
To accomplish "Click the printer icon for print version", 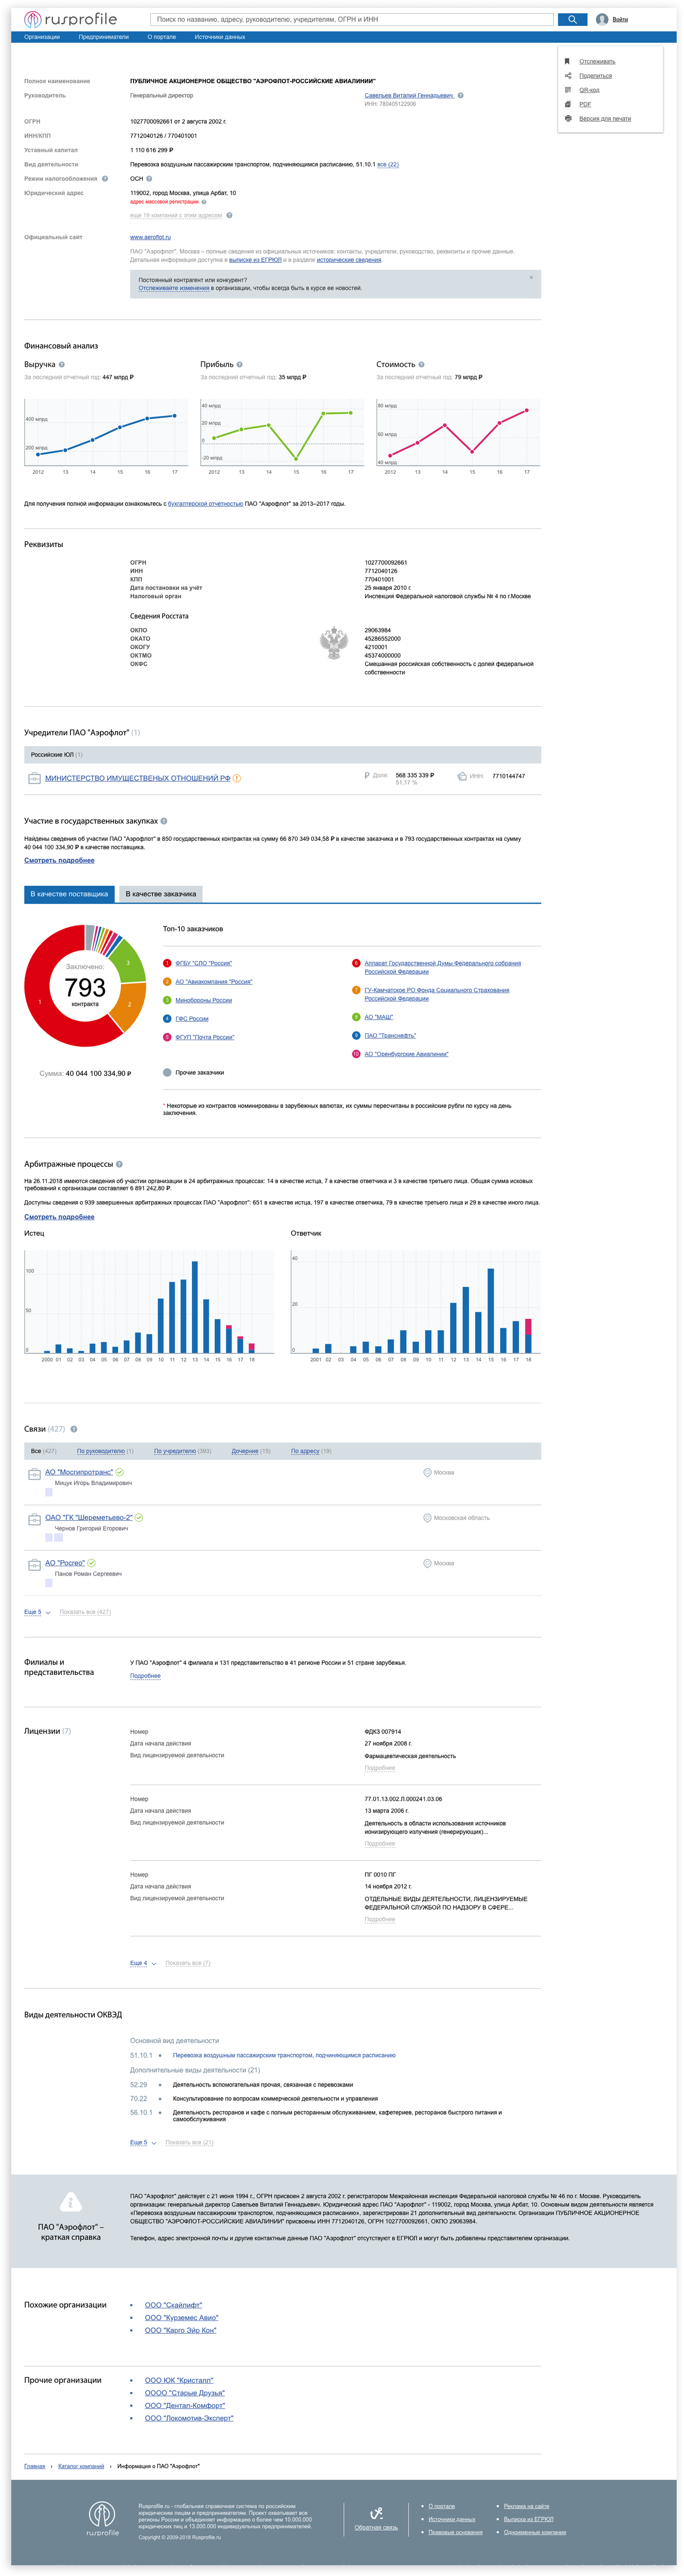I will coord(567,118).
